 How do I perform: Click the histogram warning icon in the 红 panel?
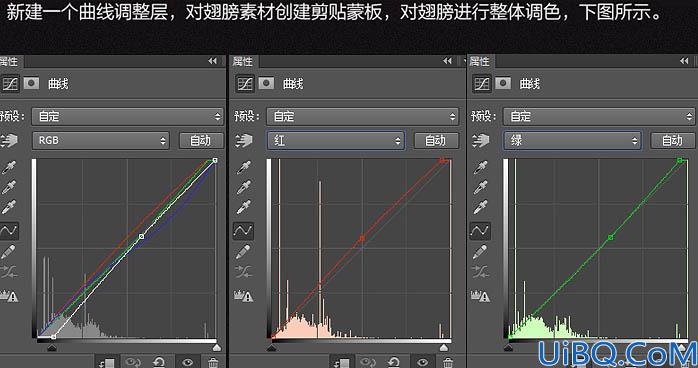(244, 295)
